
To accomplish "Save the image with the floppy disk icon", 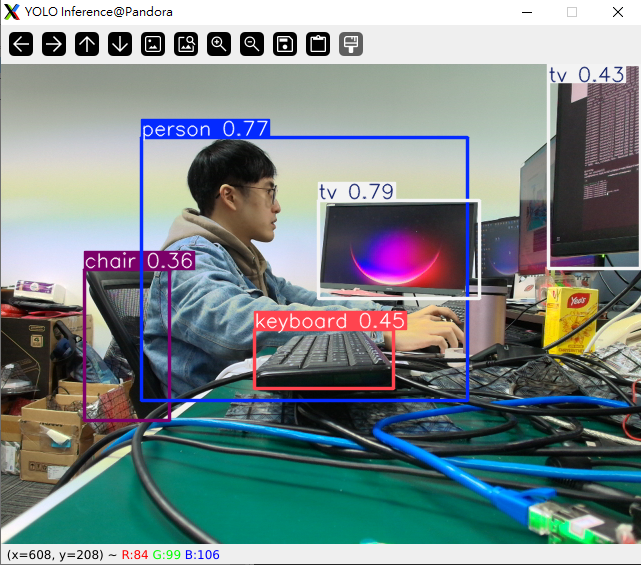I will coord(285,44).
